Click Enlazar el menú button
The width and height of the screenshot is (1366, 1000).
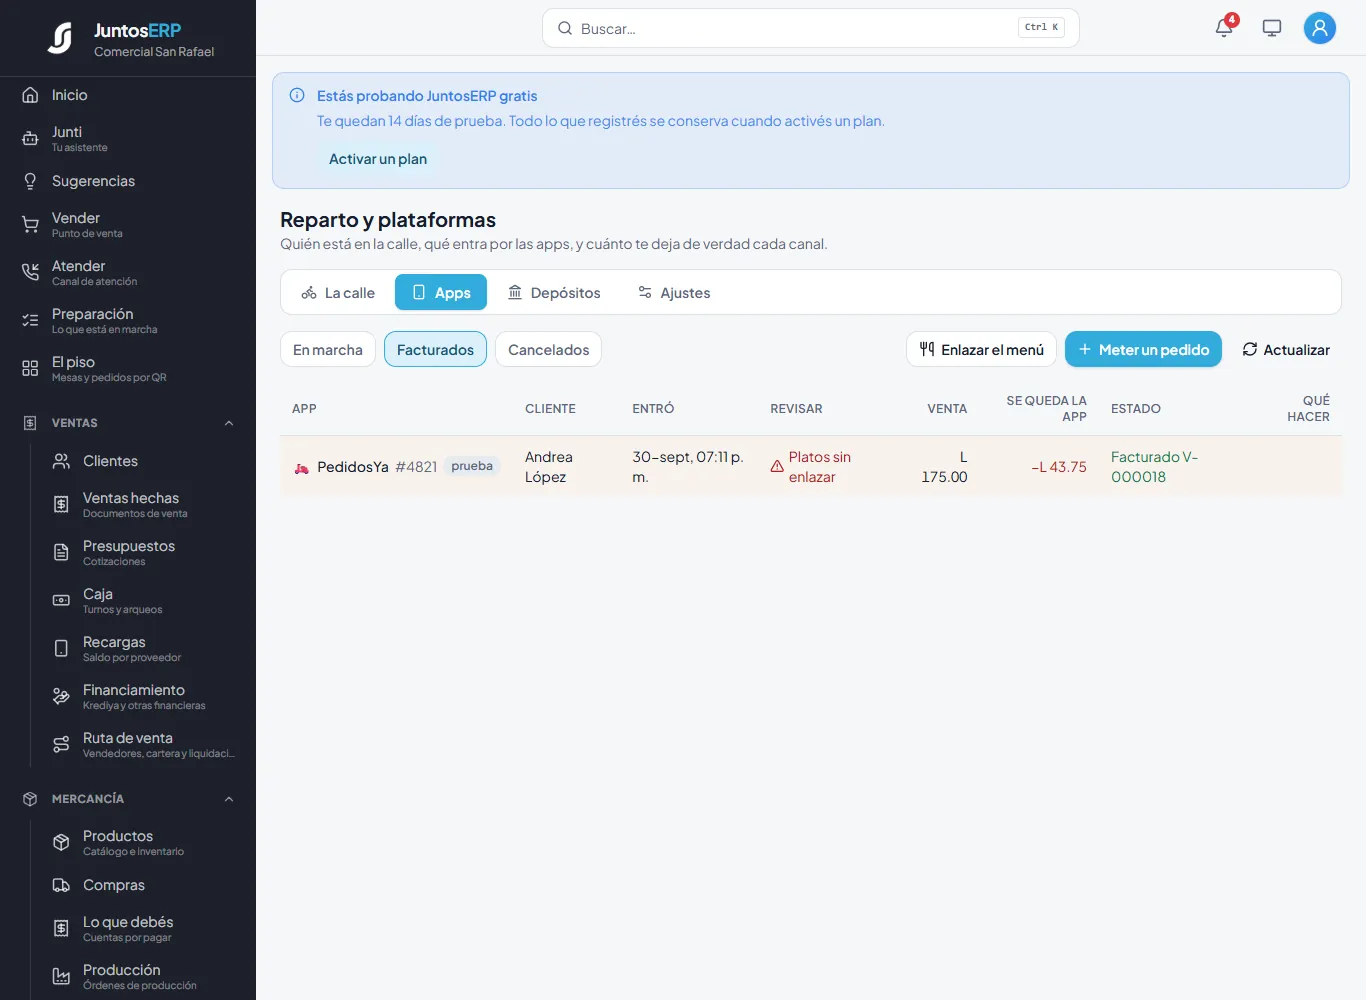tap(981, 349)
